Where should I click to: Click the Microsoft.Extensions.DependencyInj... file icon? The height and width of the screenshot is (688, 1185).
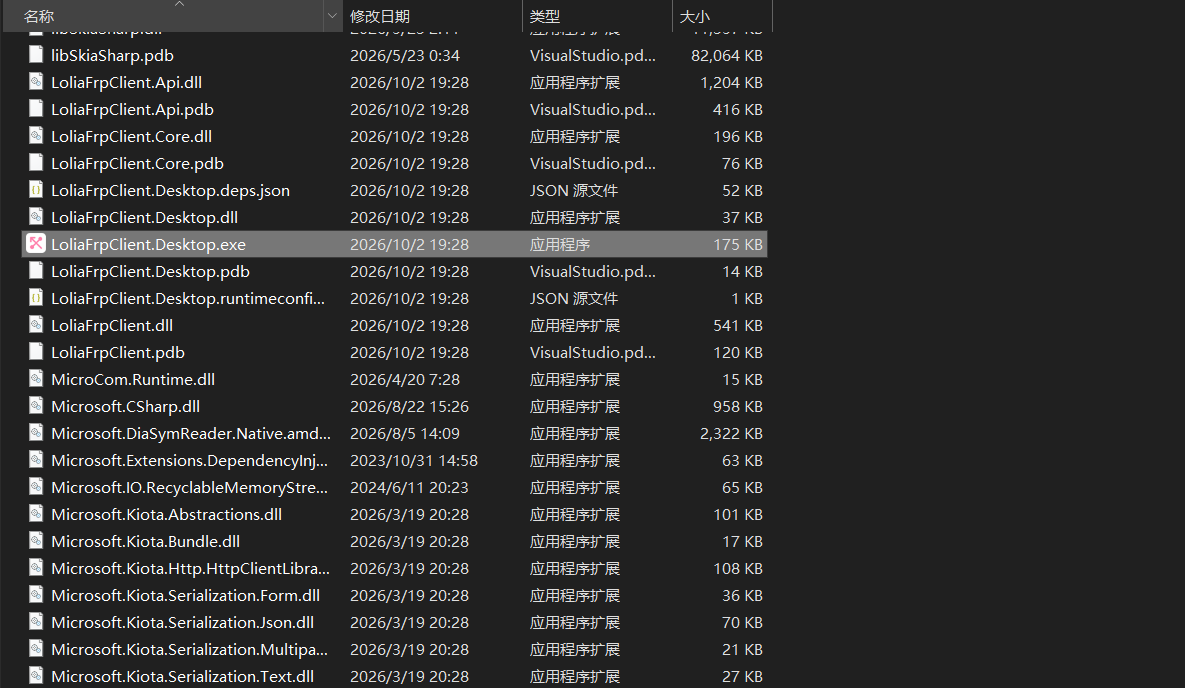point(36,460)
